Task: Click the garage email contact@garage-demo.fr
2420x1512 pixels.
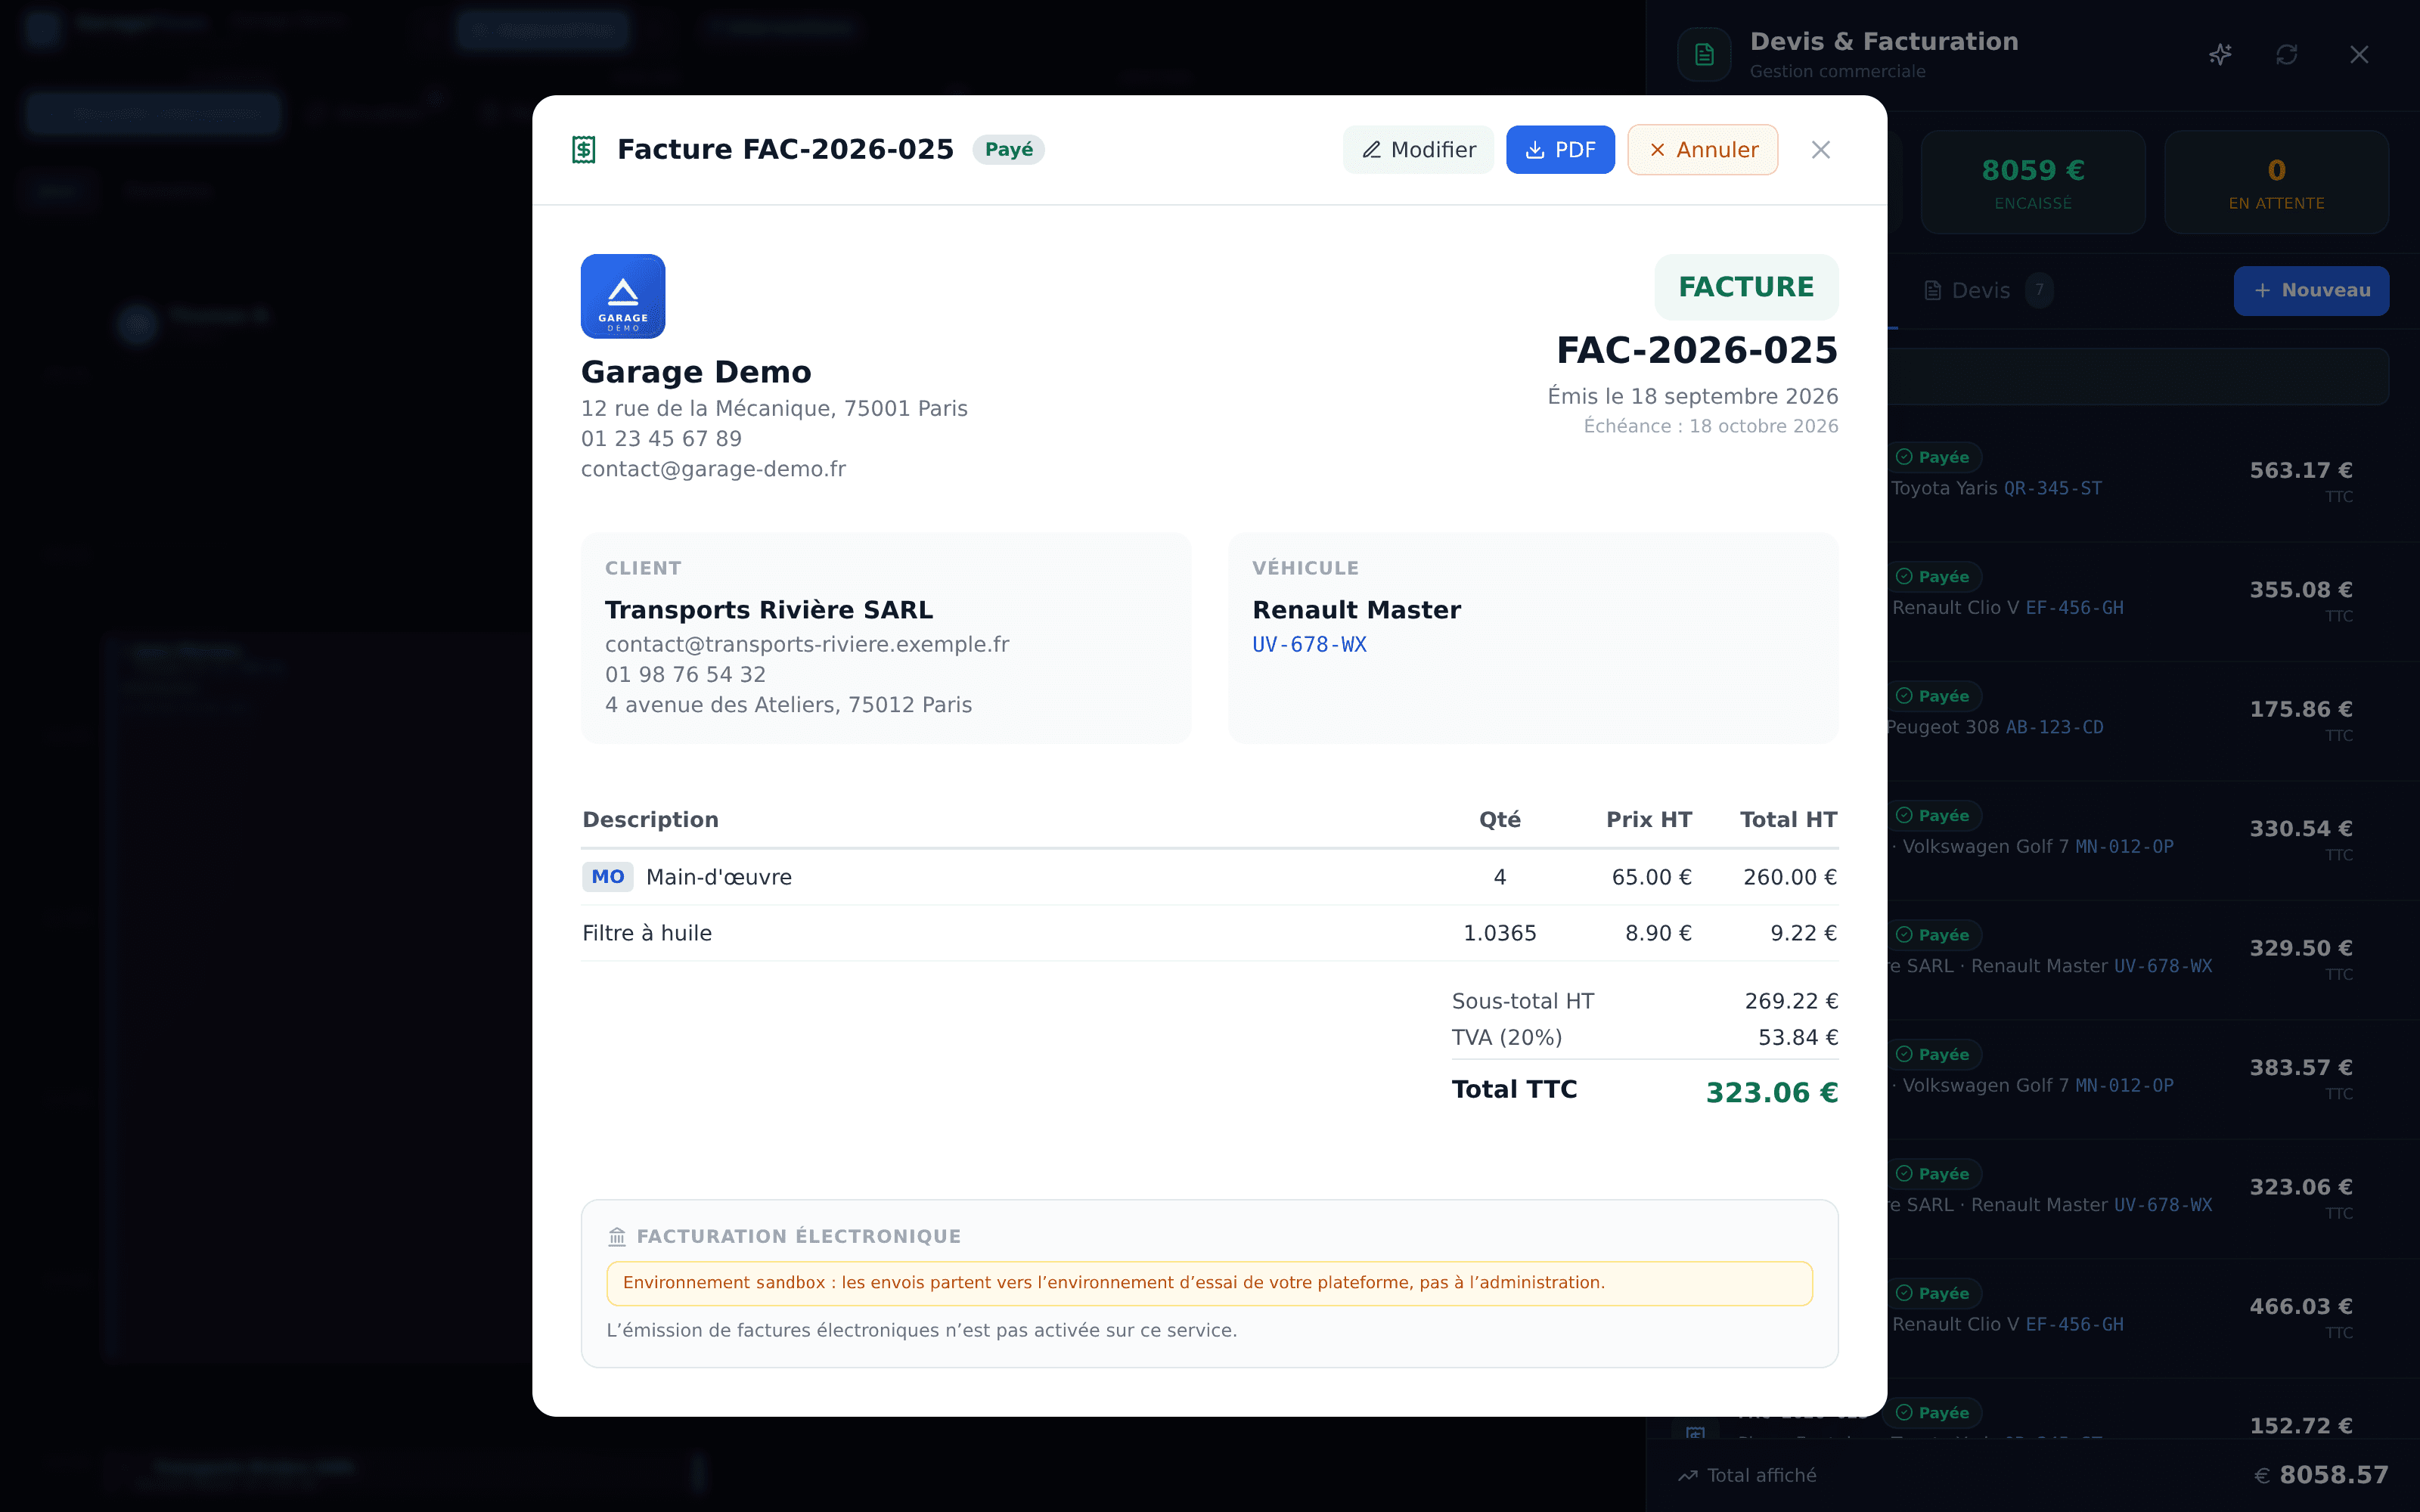Action: click(713, 469)
